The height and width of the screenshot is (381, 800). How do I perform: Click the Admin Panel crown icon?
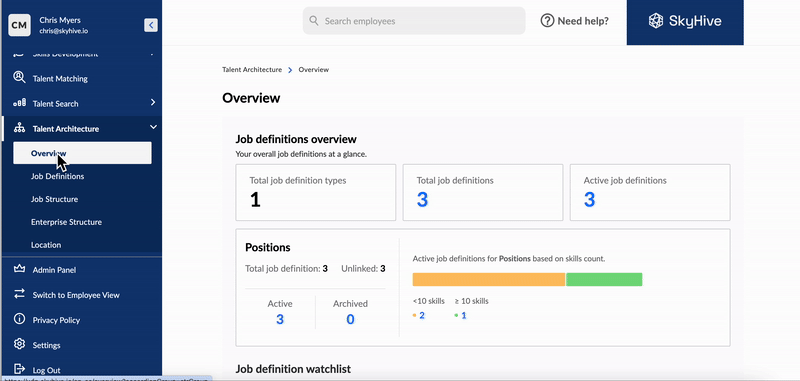click(x=19, y=269)
